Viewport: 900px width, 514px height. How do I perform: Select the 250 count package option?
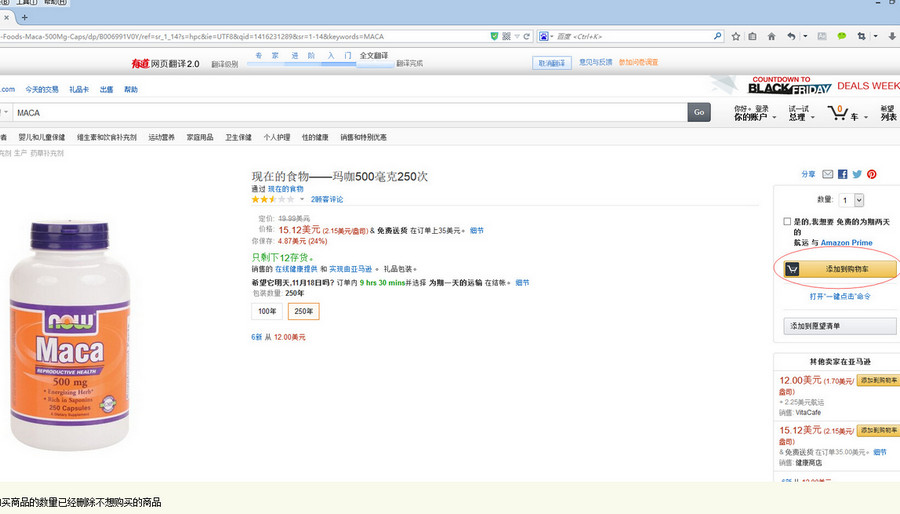pyautogui.click(x=304, y=311)
